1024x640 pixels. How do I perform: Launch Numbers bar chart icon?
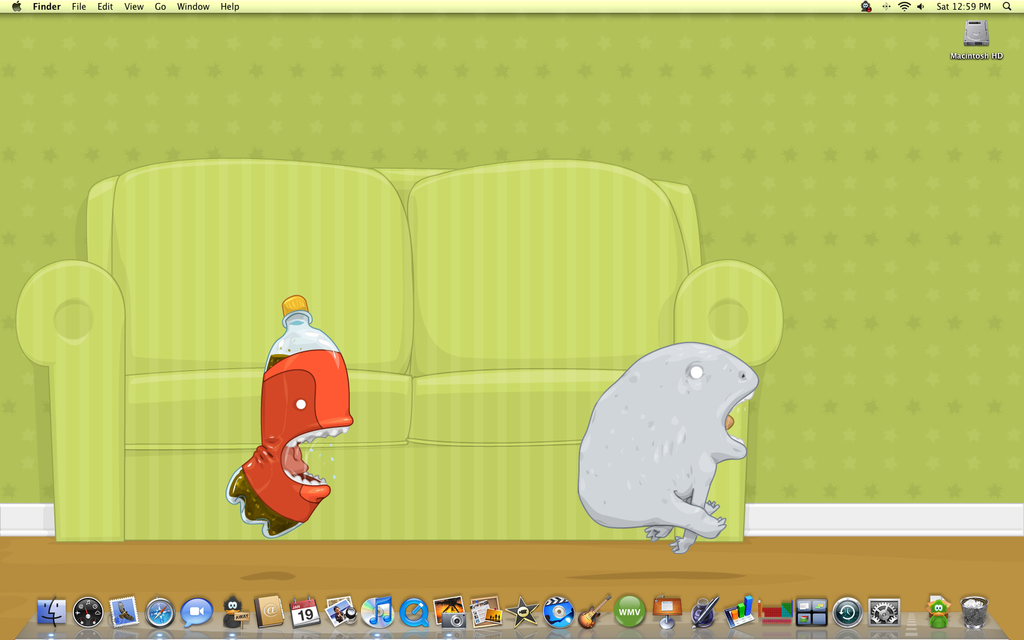tap(739, 612)
